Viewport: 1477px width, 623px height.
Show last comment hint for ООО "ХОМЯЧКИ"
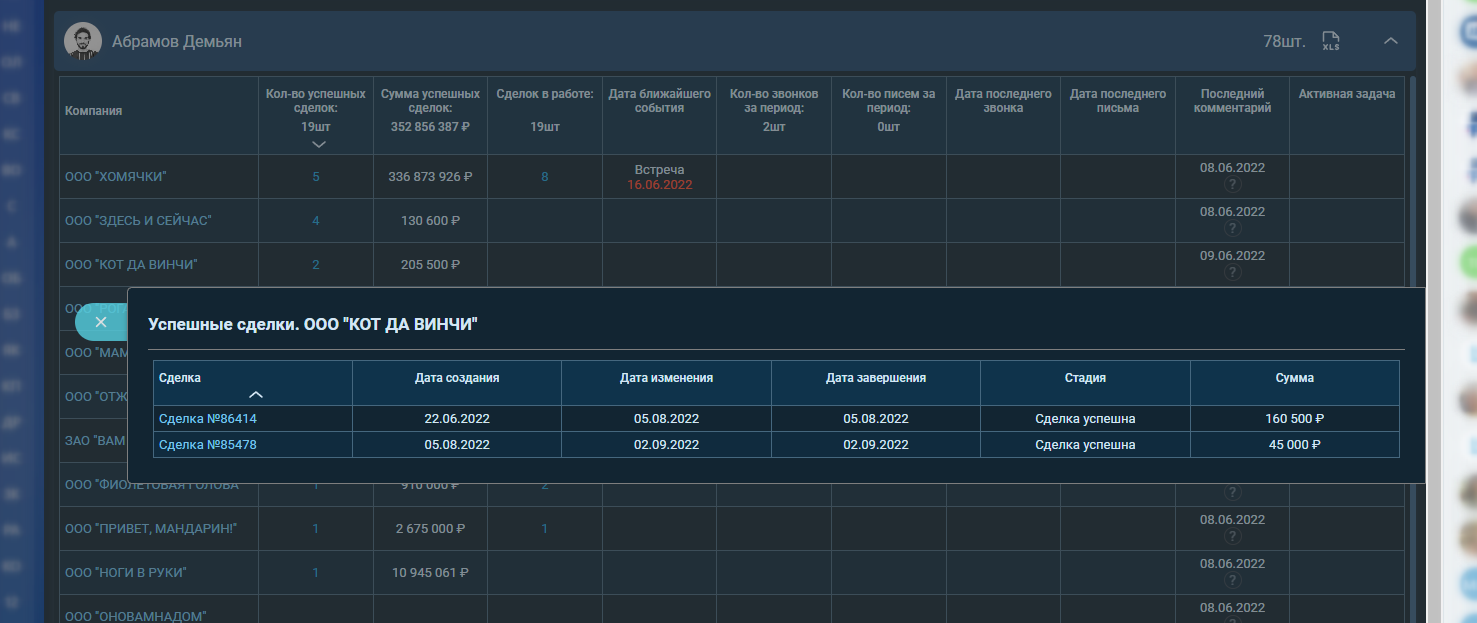point(1232,185)
